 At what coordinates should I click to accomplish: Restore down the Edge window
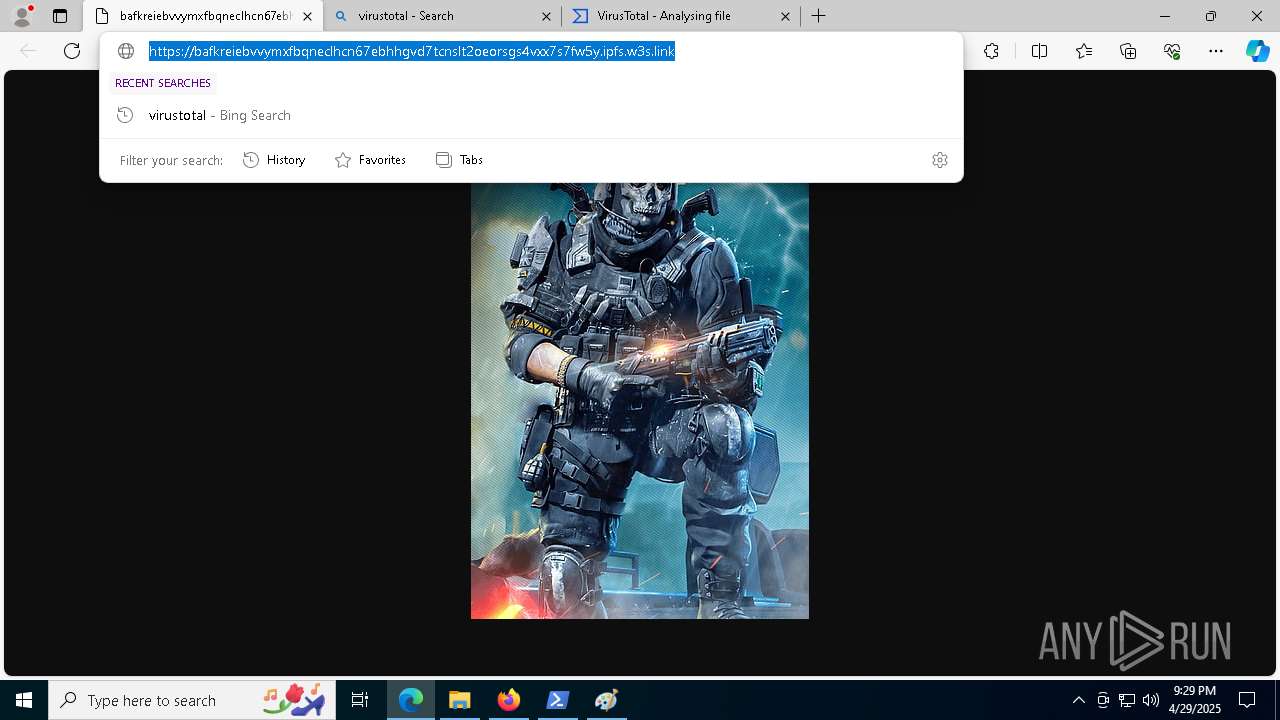coord(1211,16)
